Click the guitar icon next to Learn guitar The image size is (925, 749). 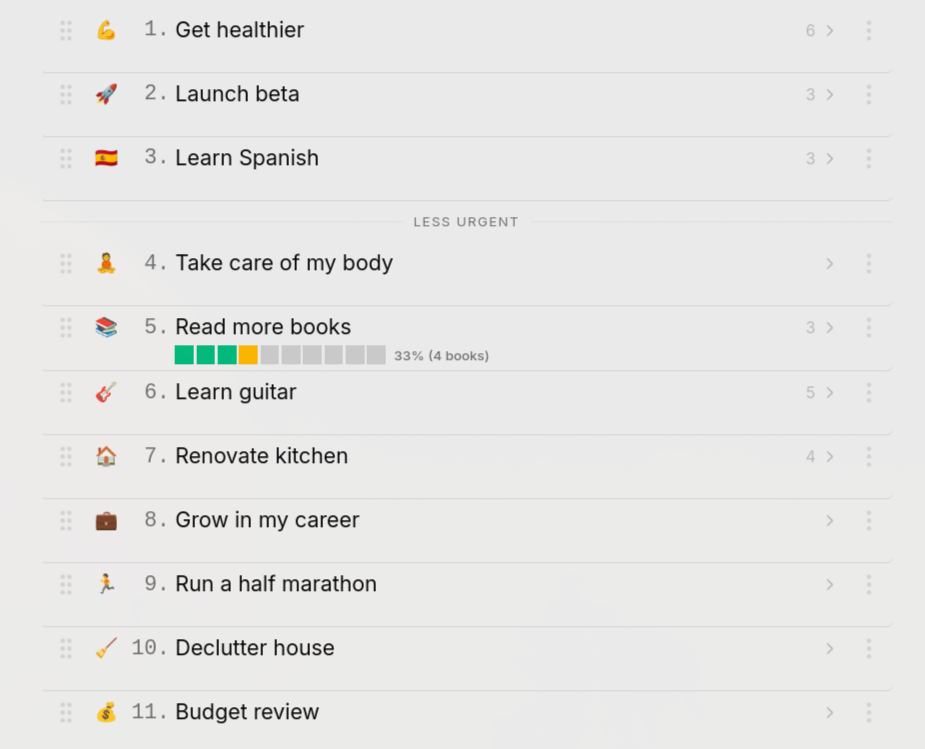(x=106, y=392)
